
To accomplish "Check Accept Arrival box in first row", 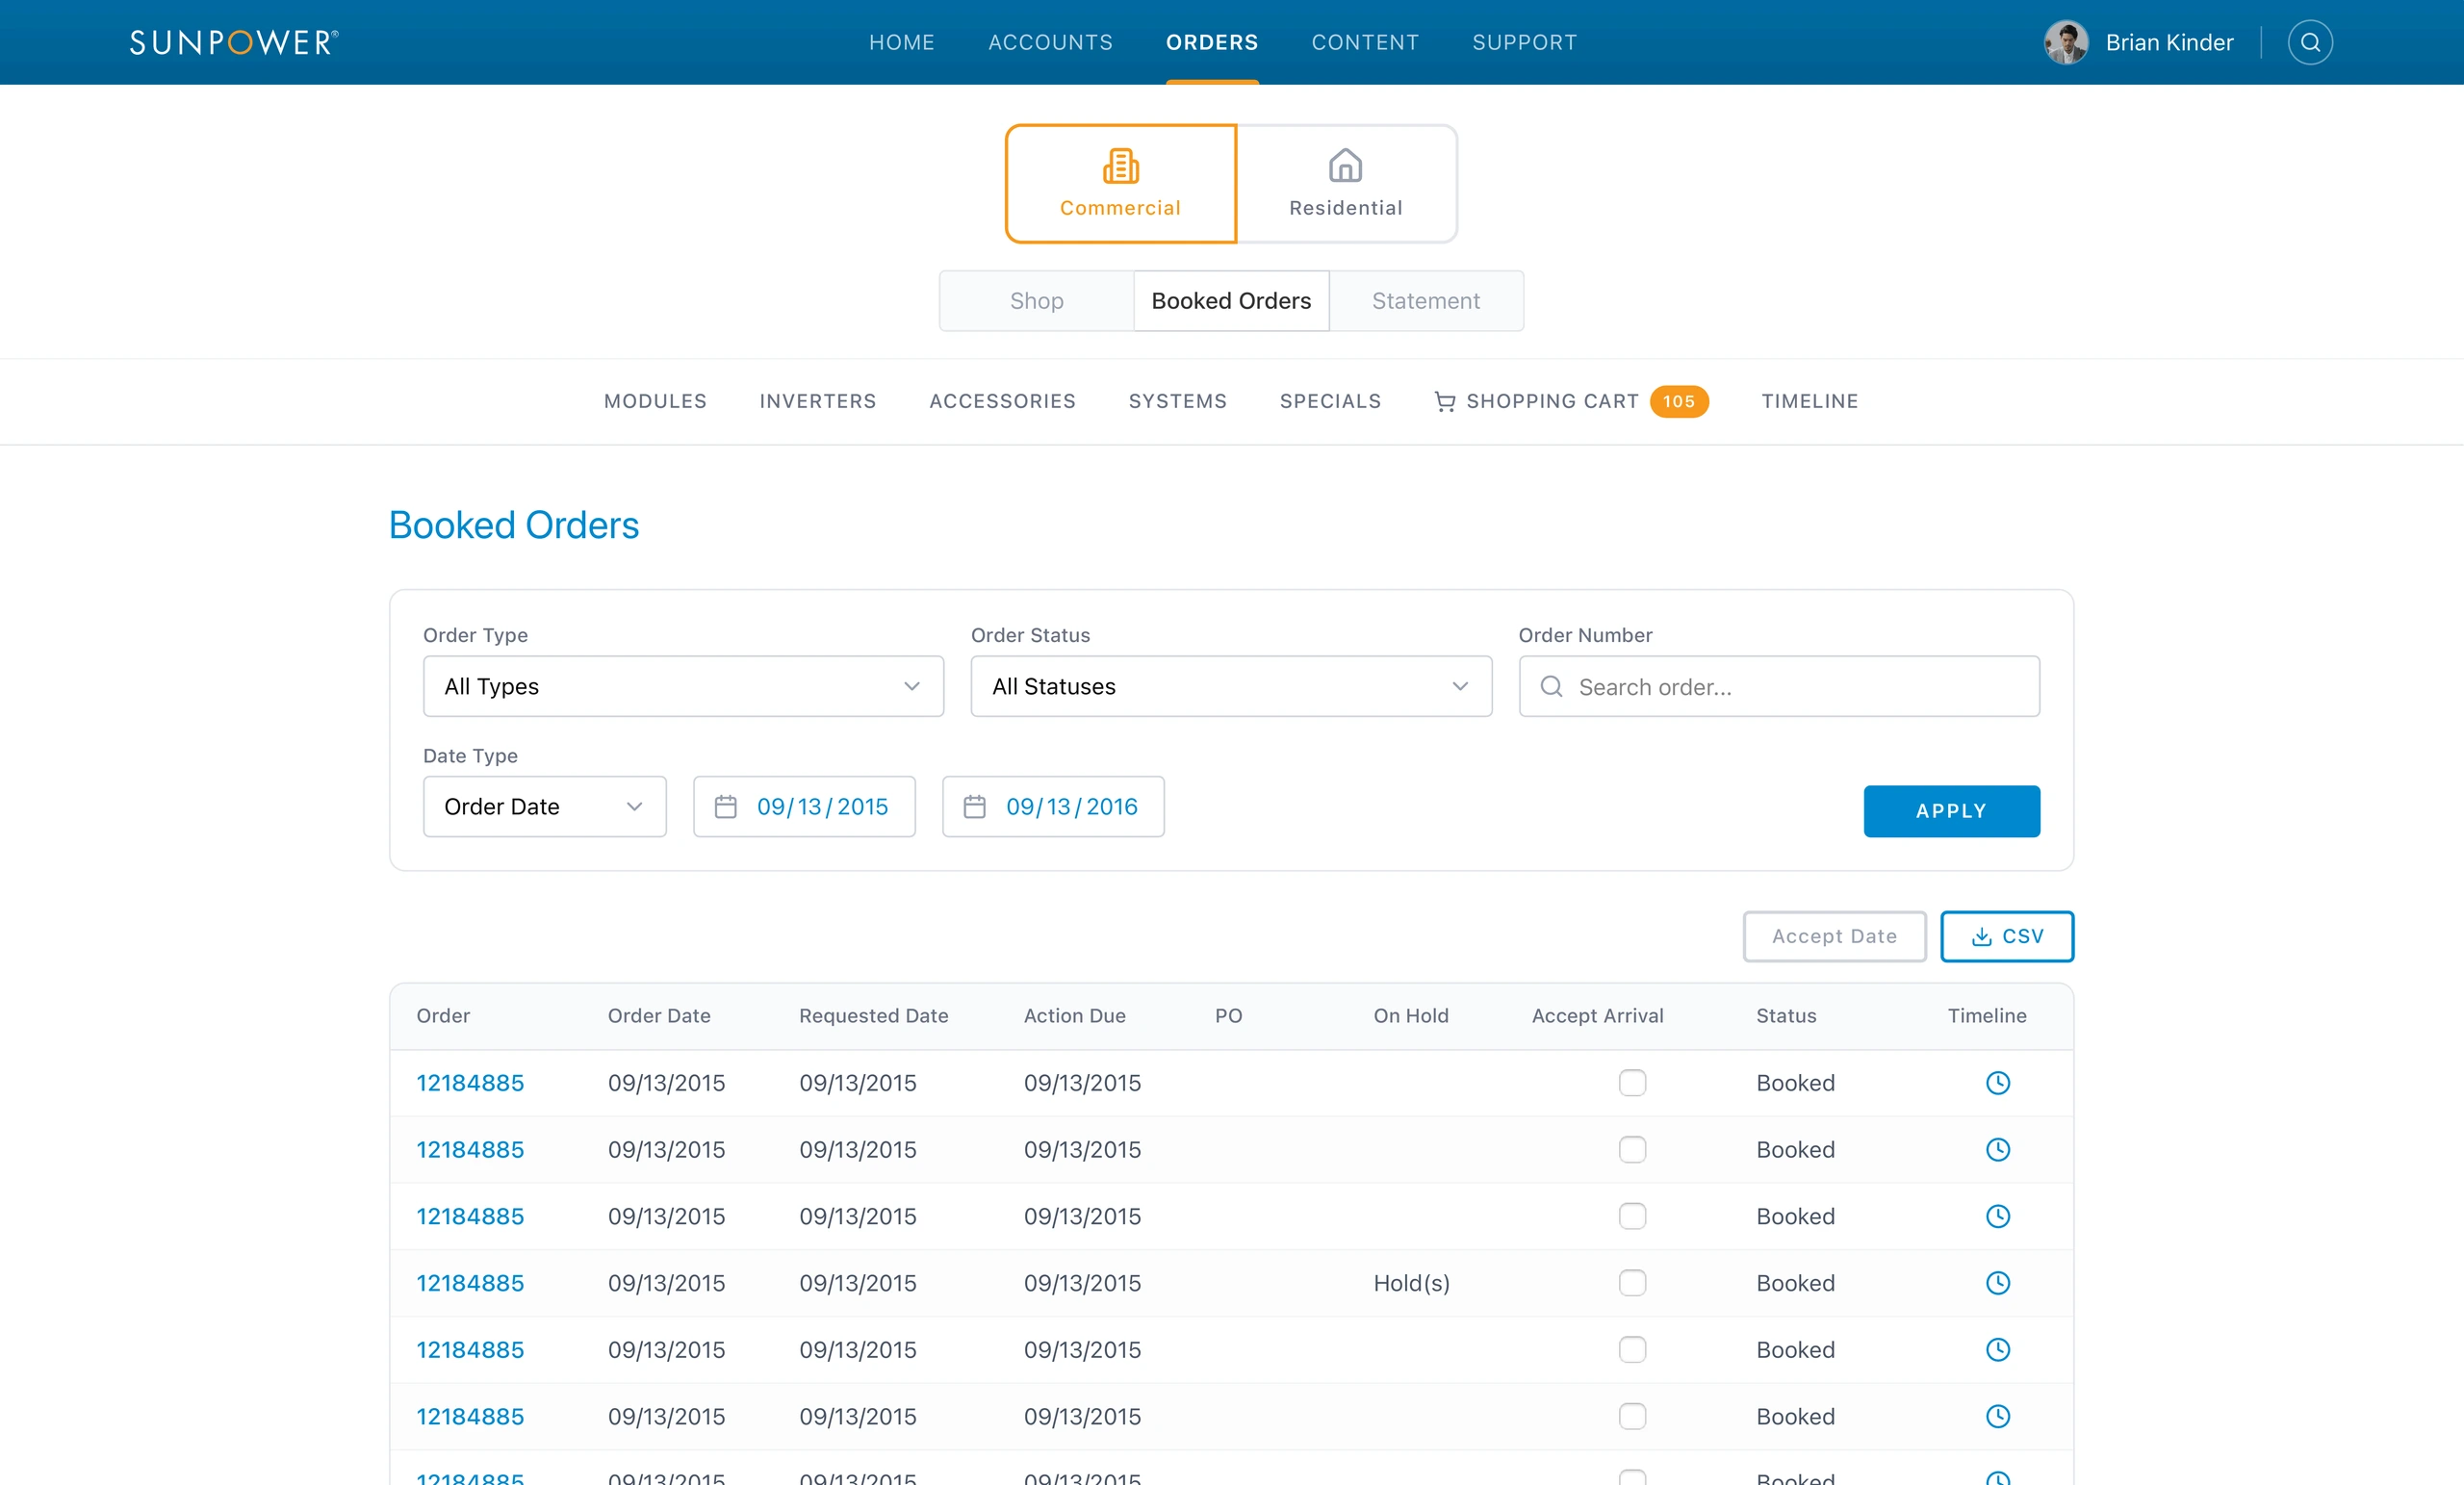I will (x=1632, y=1083).
